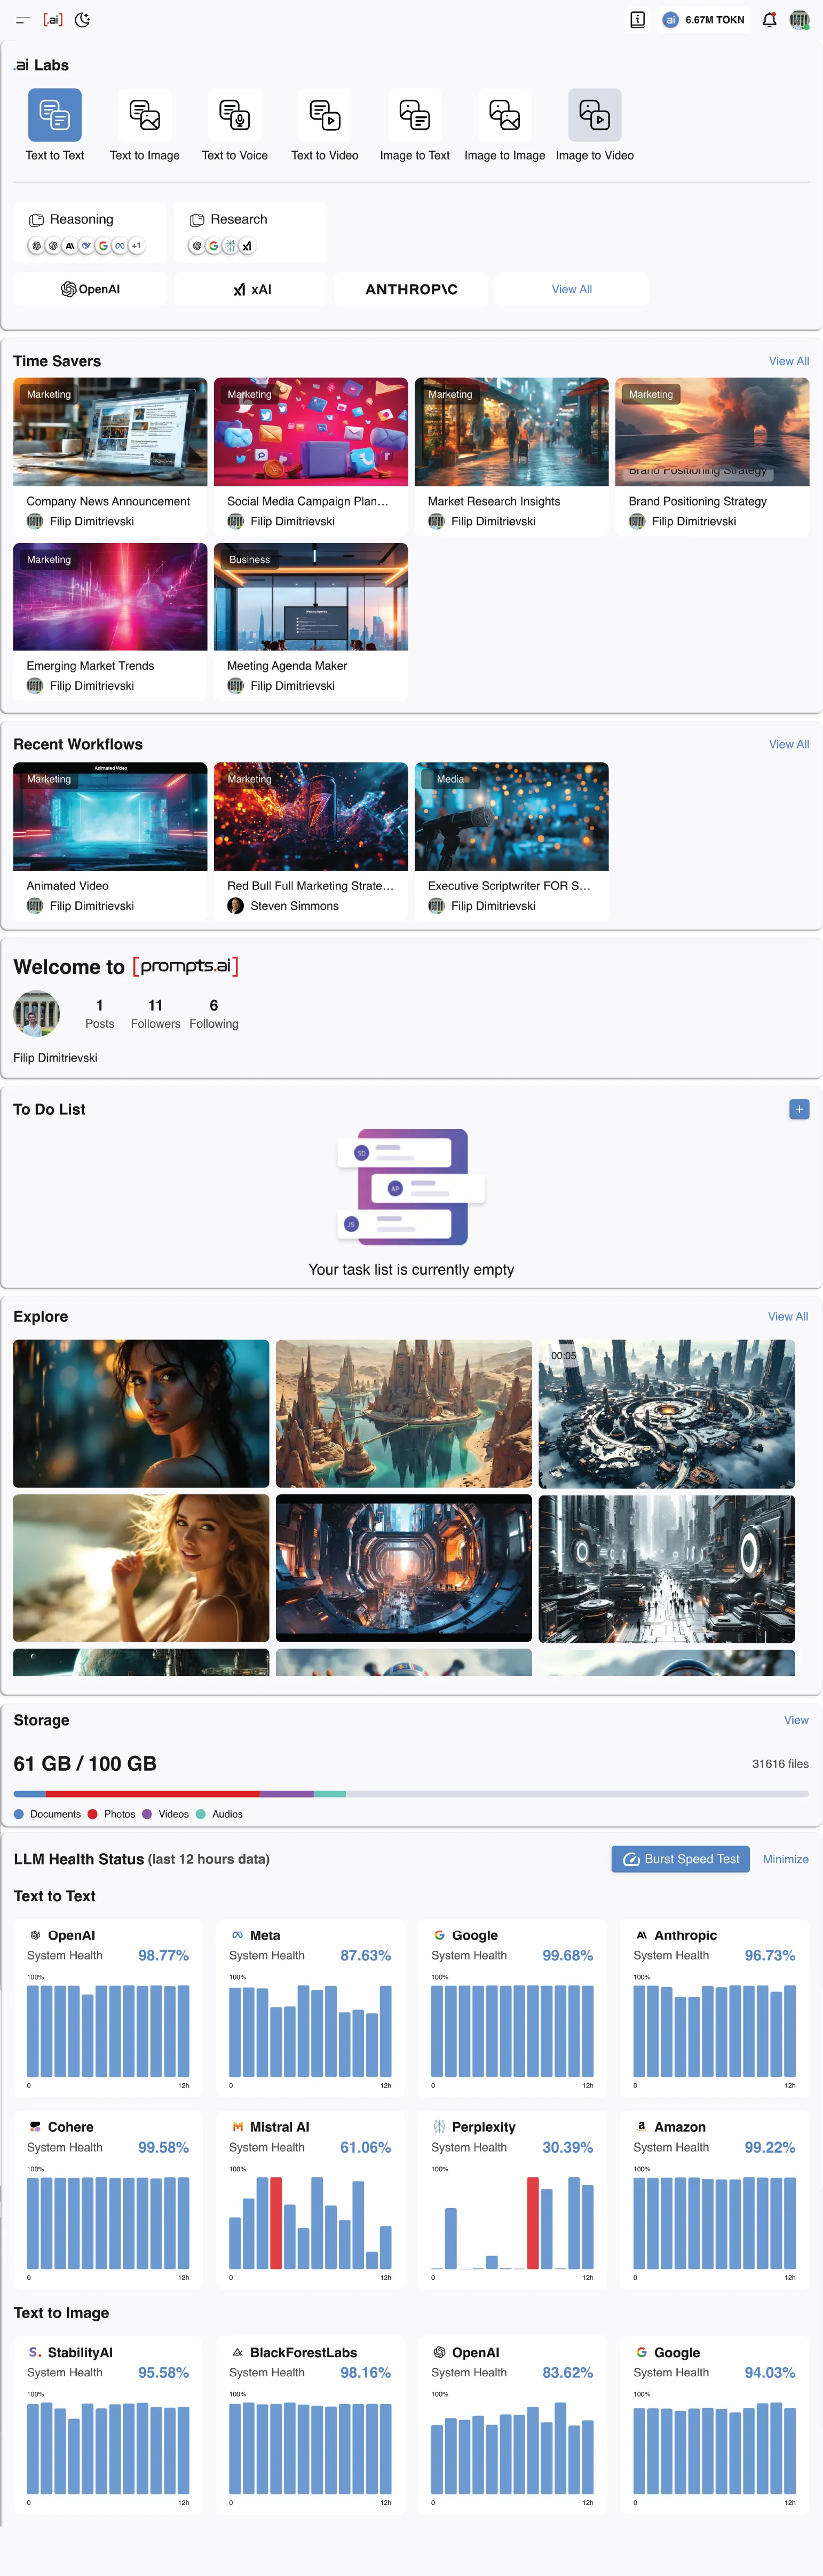Open Meeting Agenda Maker card
823x2576 pixels.
(x=311, y=621)
